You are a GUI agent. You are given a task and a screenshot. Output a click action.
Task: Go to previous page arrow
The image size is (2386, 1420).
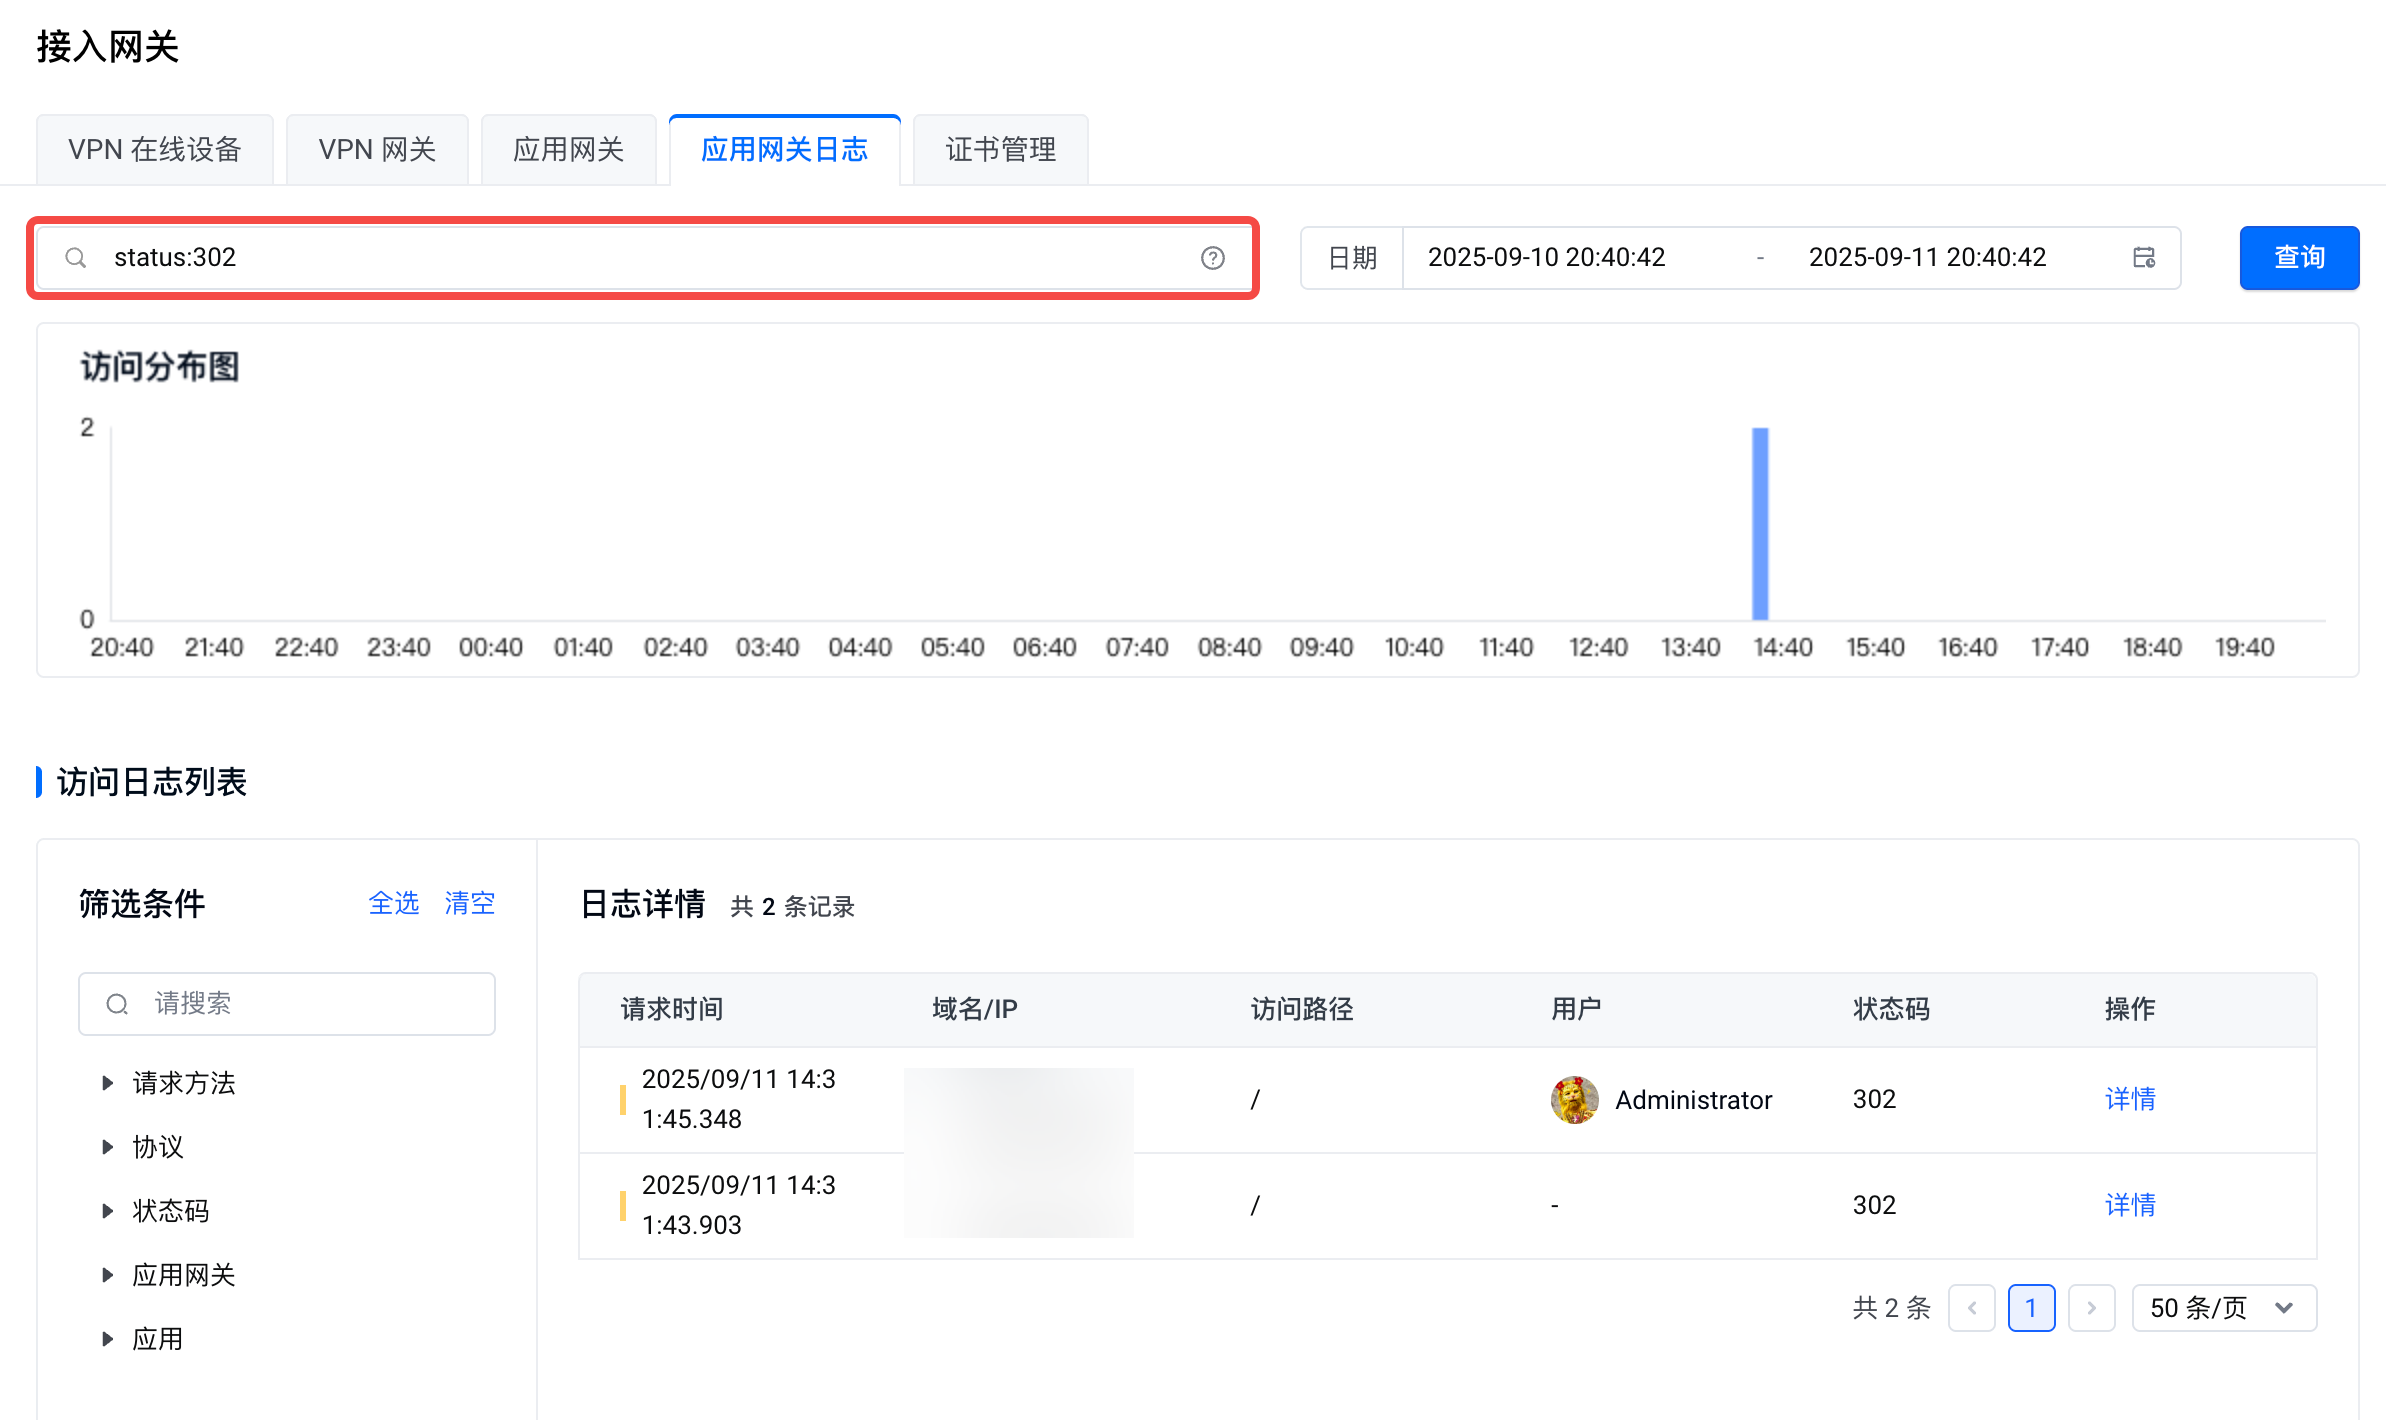[x=1972, y=1308]
